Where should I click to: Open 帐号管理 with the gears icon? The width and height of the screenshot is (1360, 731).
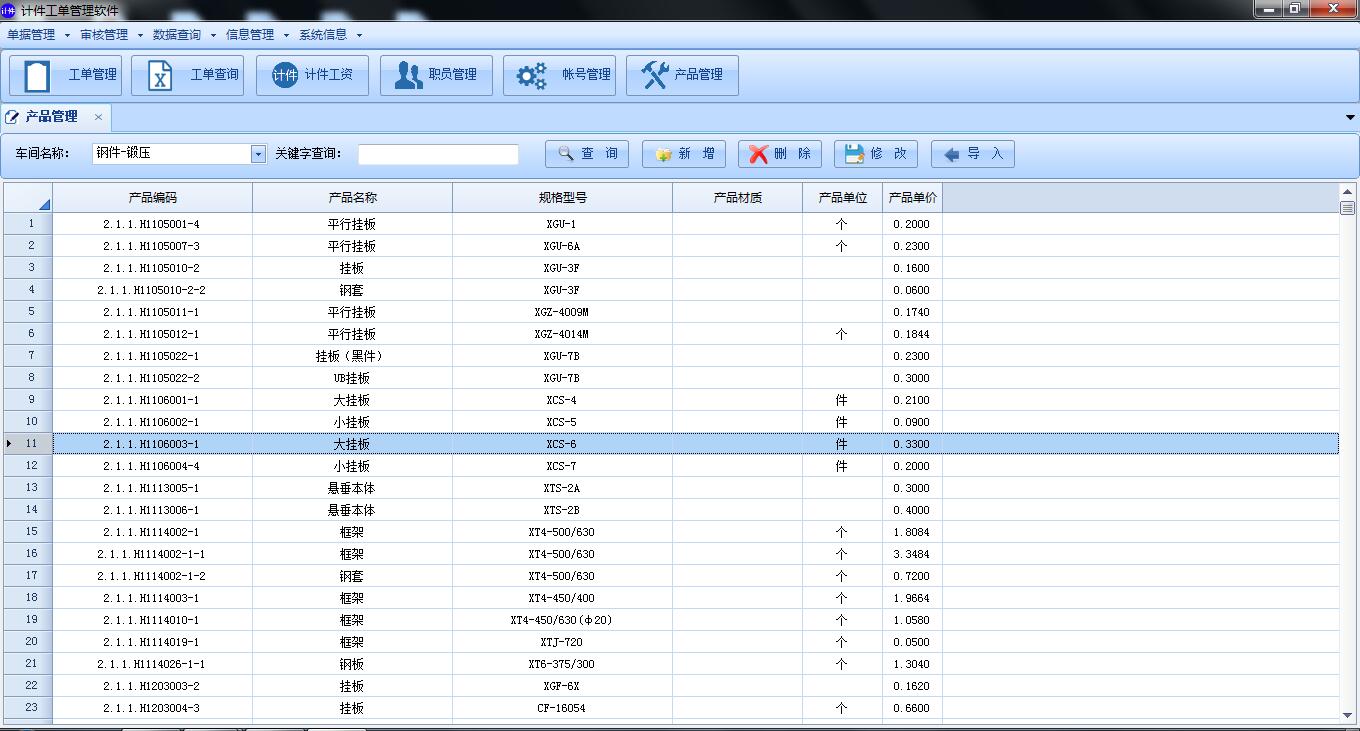[559, 75]
